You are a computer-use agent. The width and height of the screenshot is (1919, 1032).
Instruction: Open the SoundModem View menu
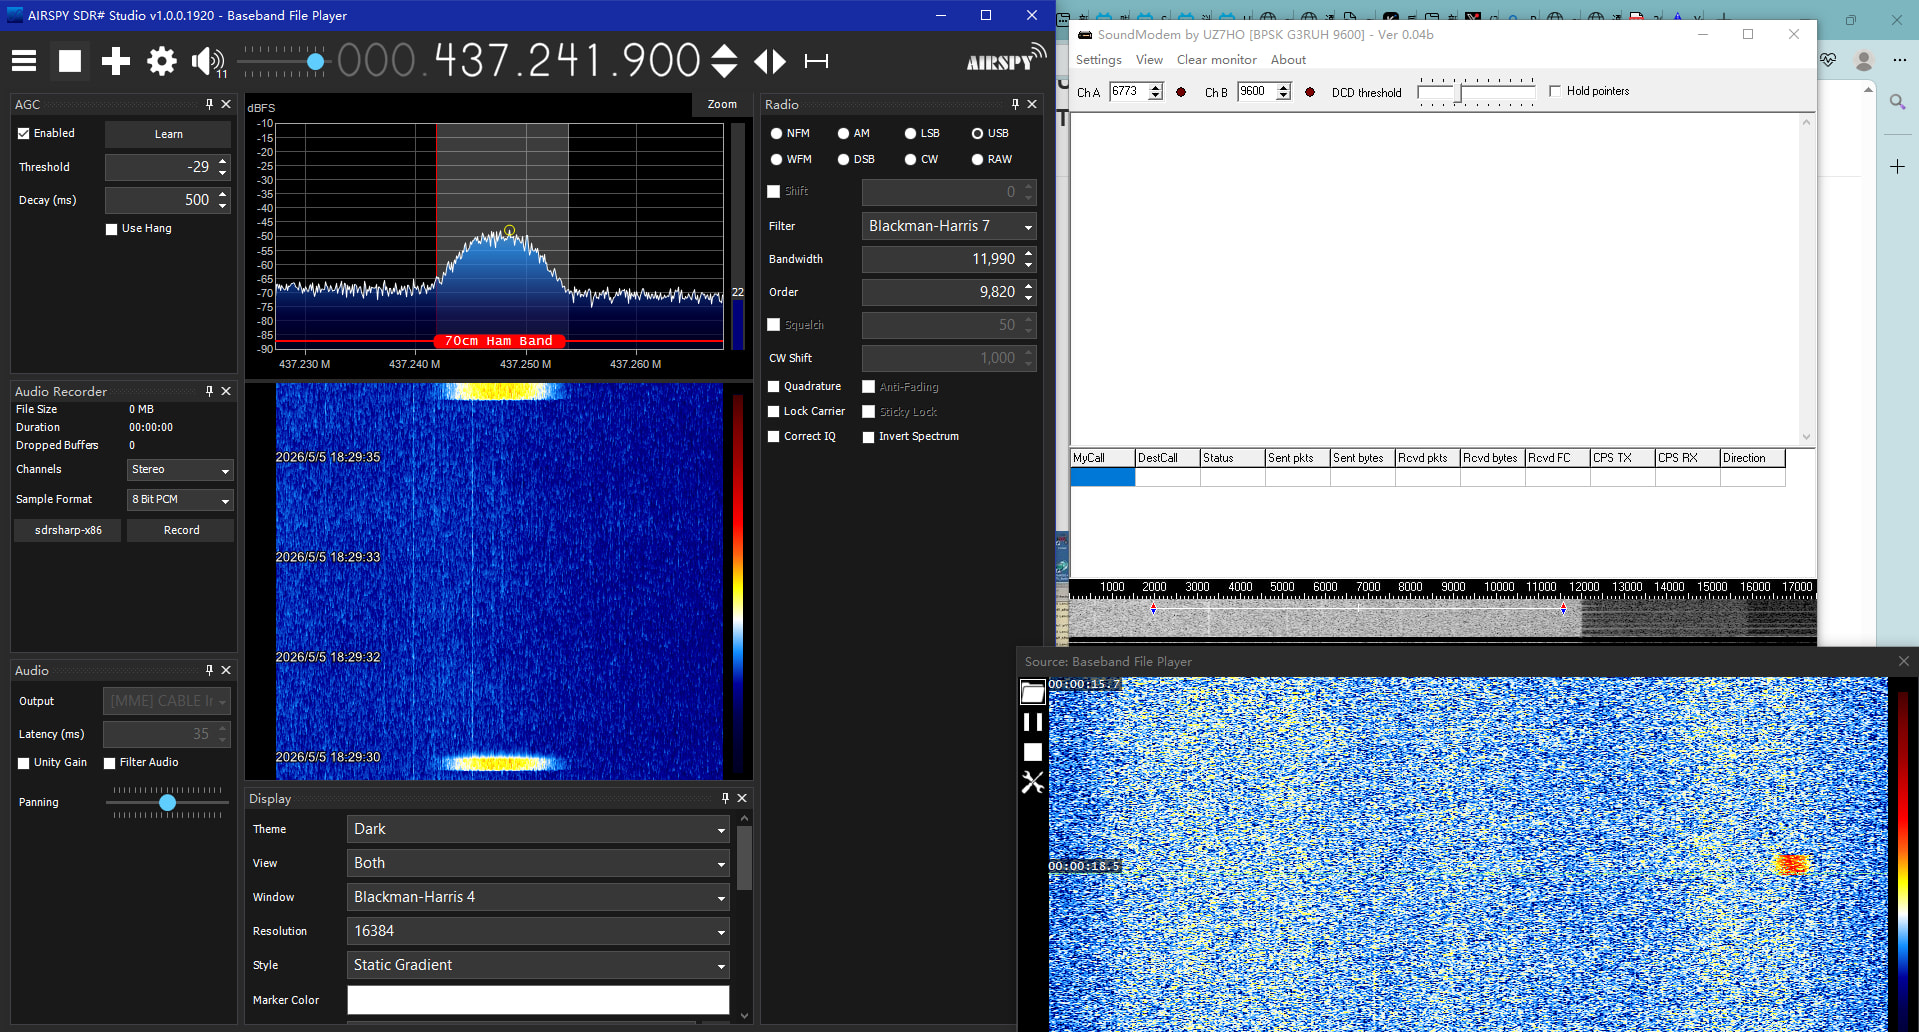1149,60
